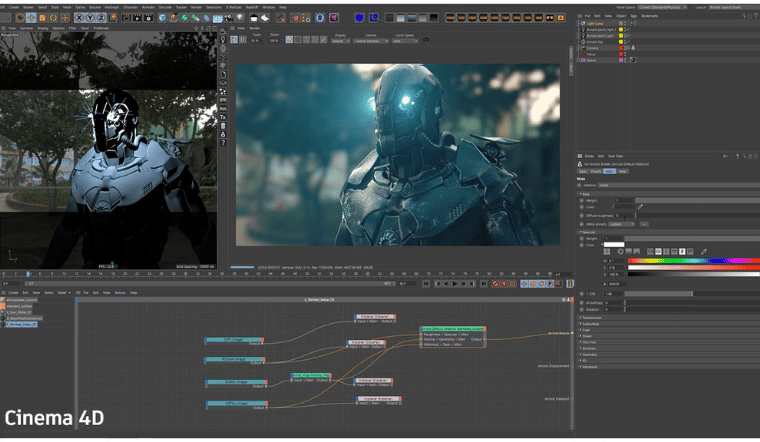This screenshot has width=760, height=442.
Task: Open the Simulate menu
Action: (165, 7)
